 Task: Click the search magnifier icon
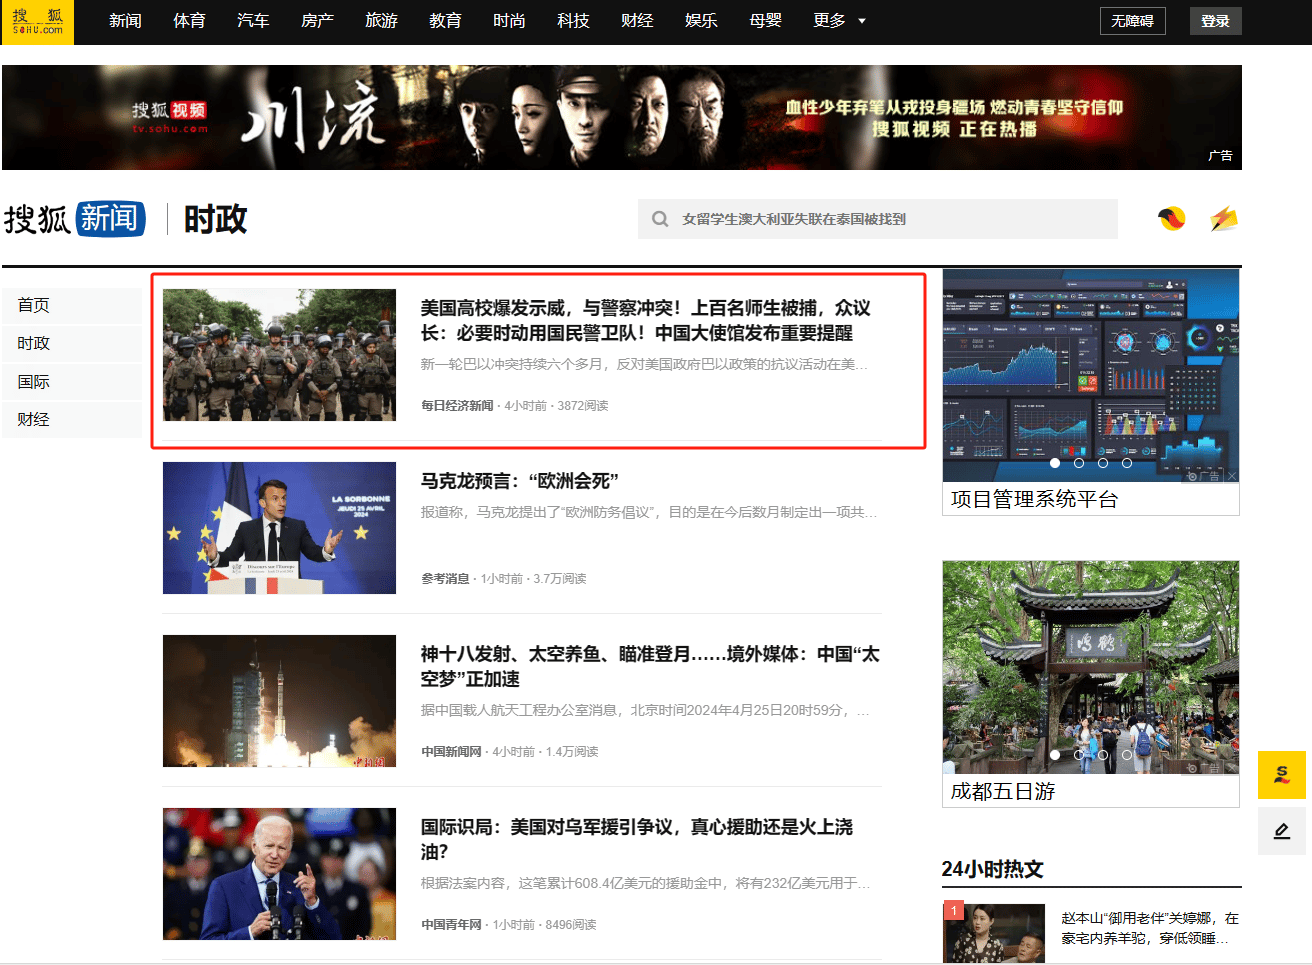[x=660, y=219]
